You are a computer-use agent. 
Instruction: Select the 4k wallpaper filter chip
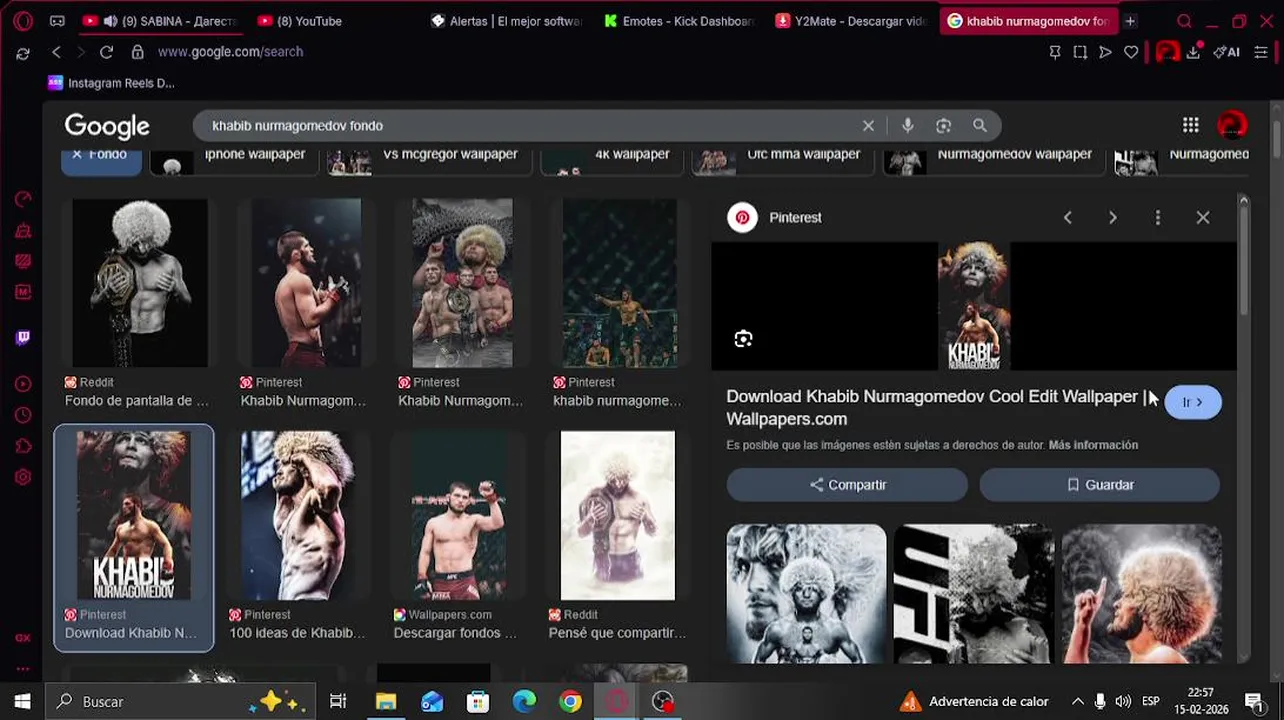pos(612,160)
